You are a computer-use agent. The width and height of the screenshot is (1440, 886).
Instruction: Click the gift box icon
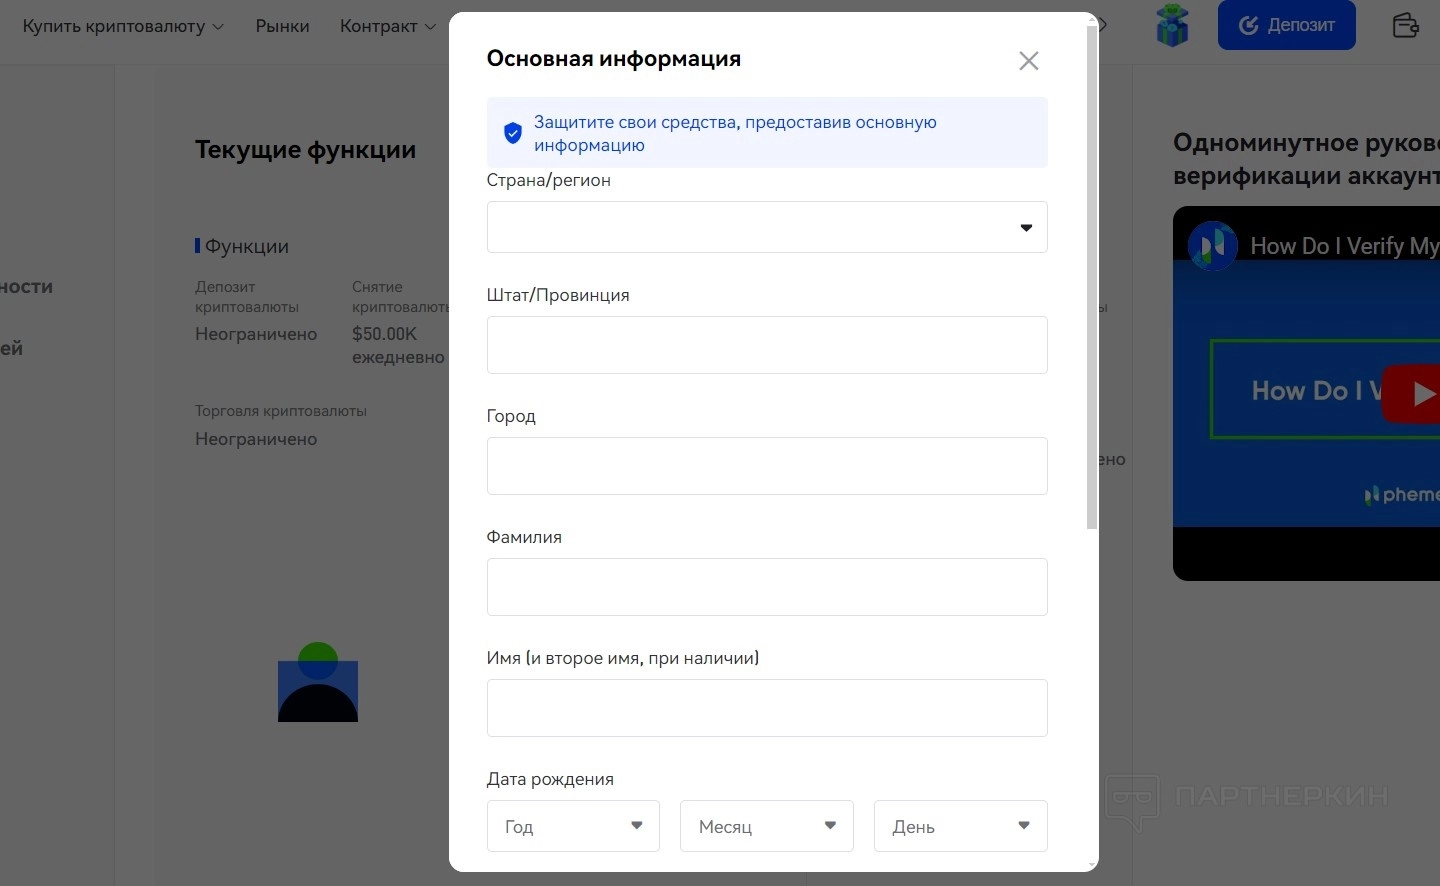[x=1172, y=26]
